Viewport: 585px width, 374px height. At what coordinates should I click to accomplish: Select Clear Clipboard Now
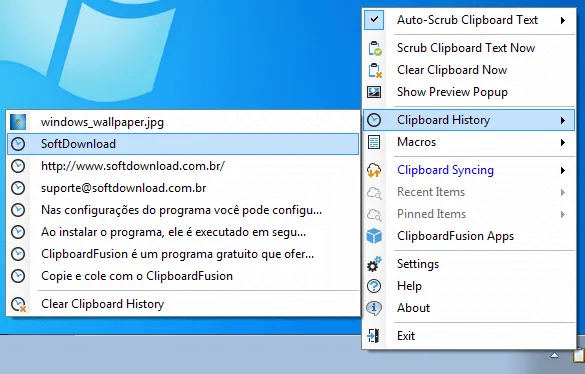[x=452, y=70]
